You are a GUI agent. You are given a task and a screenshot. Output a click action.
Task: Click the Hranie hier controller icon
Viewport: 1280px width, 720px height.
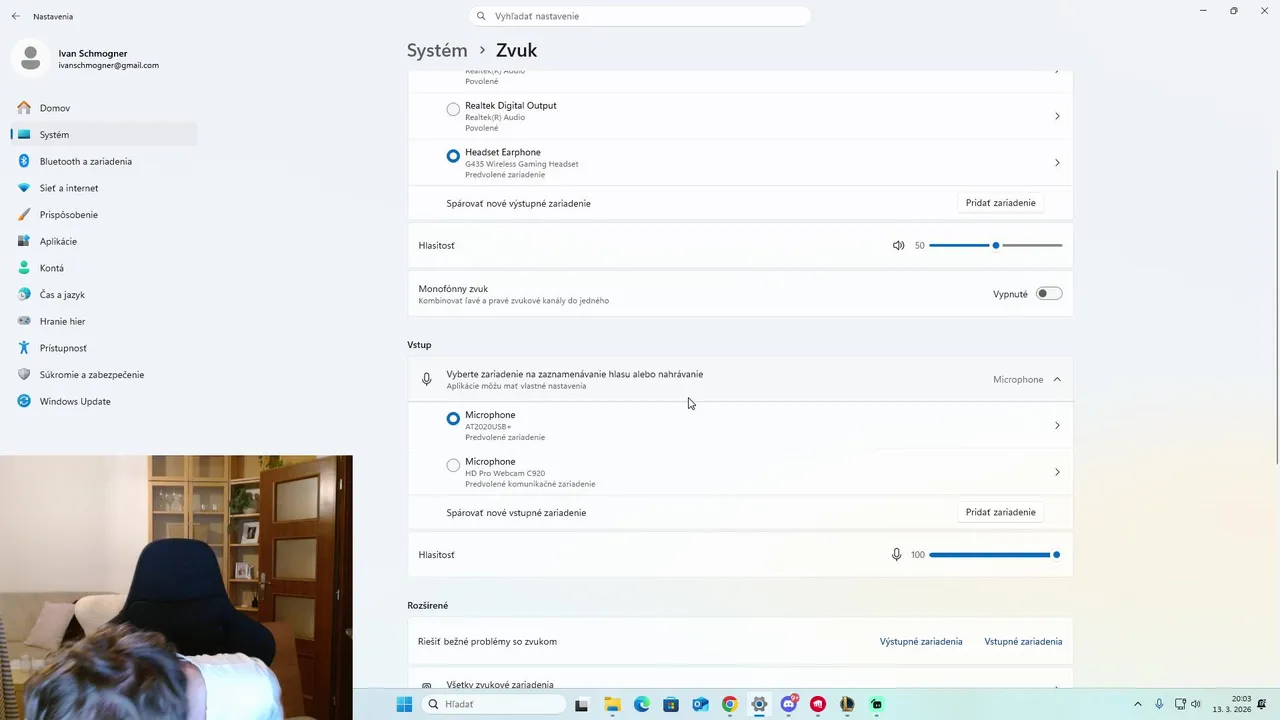pyautogui.click(x=24, y=321)
